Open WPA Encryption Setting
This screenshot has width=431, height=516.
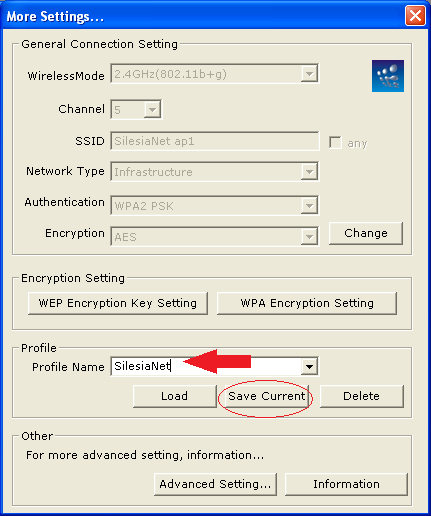307,303
